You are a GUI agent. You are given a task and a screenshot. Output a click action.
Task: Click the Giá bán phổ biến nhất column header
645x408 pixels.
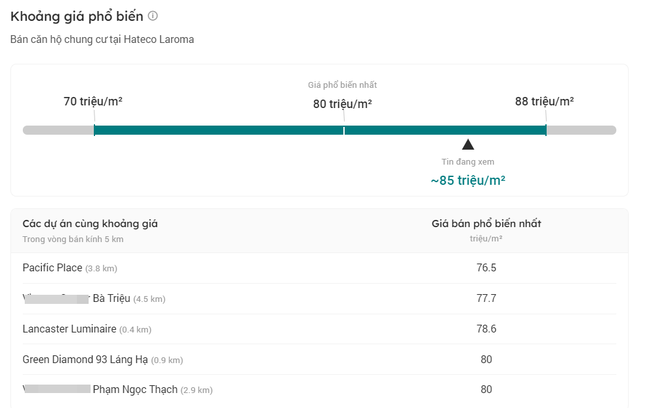click(486, 224)
